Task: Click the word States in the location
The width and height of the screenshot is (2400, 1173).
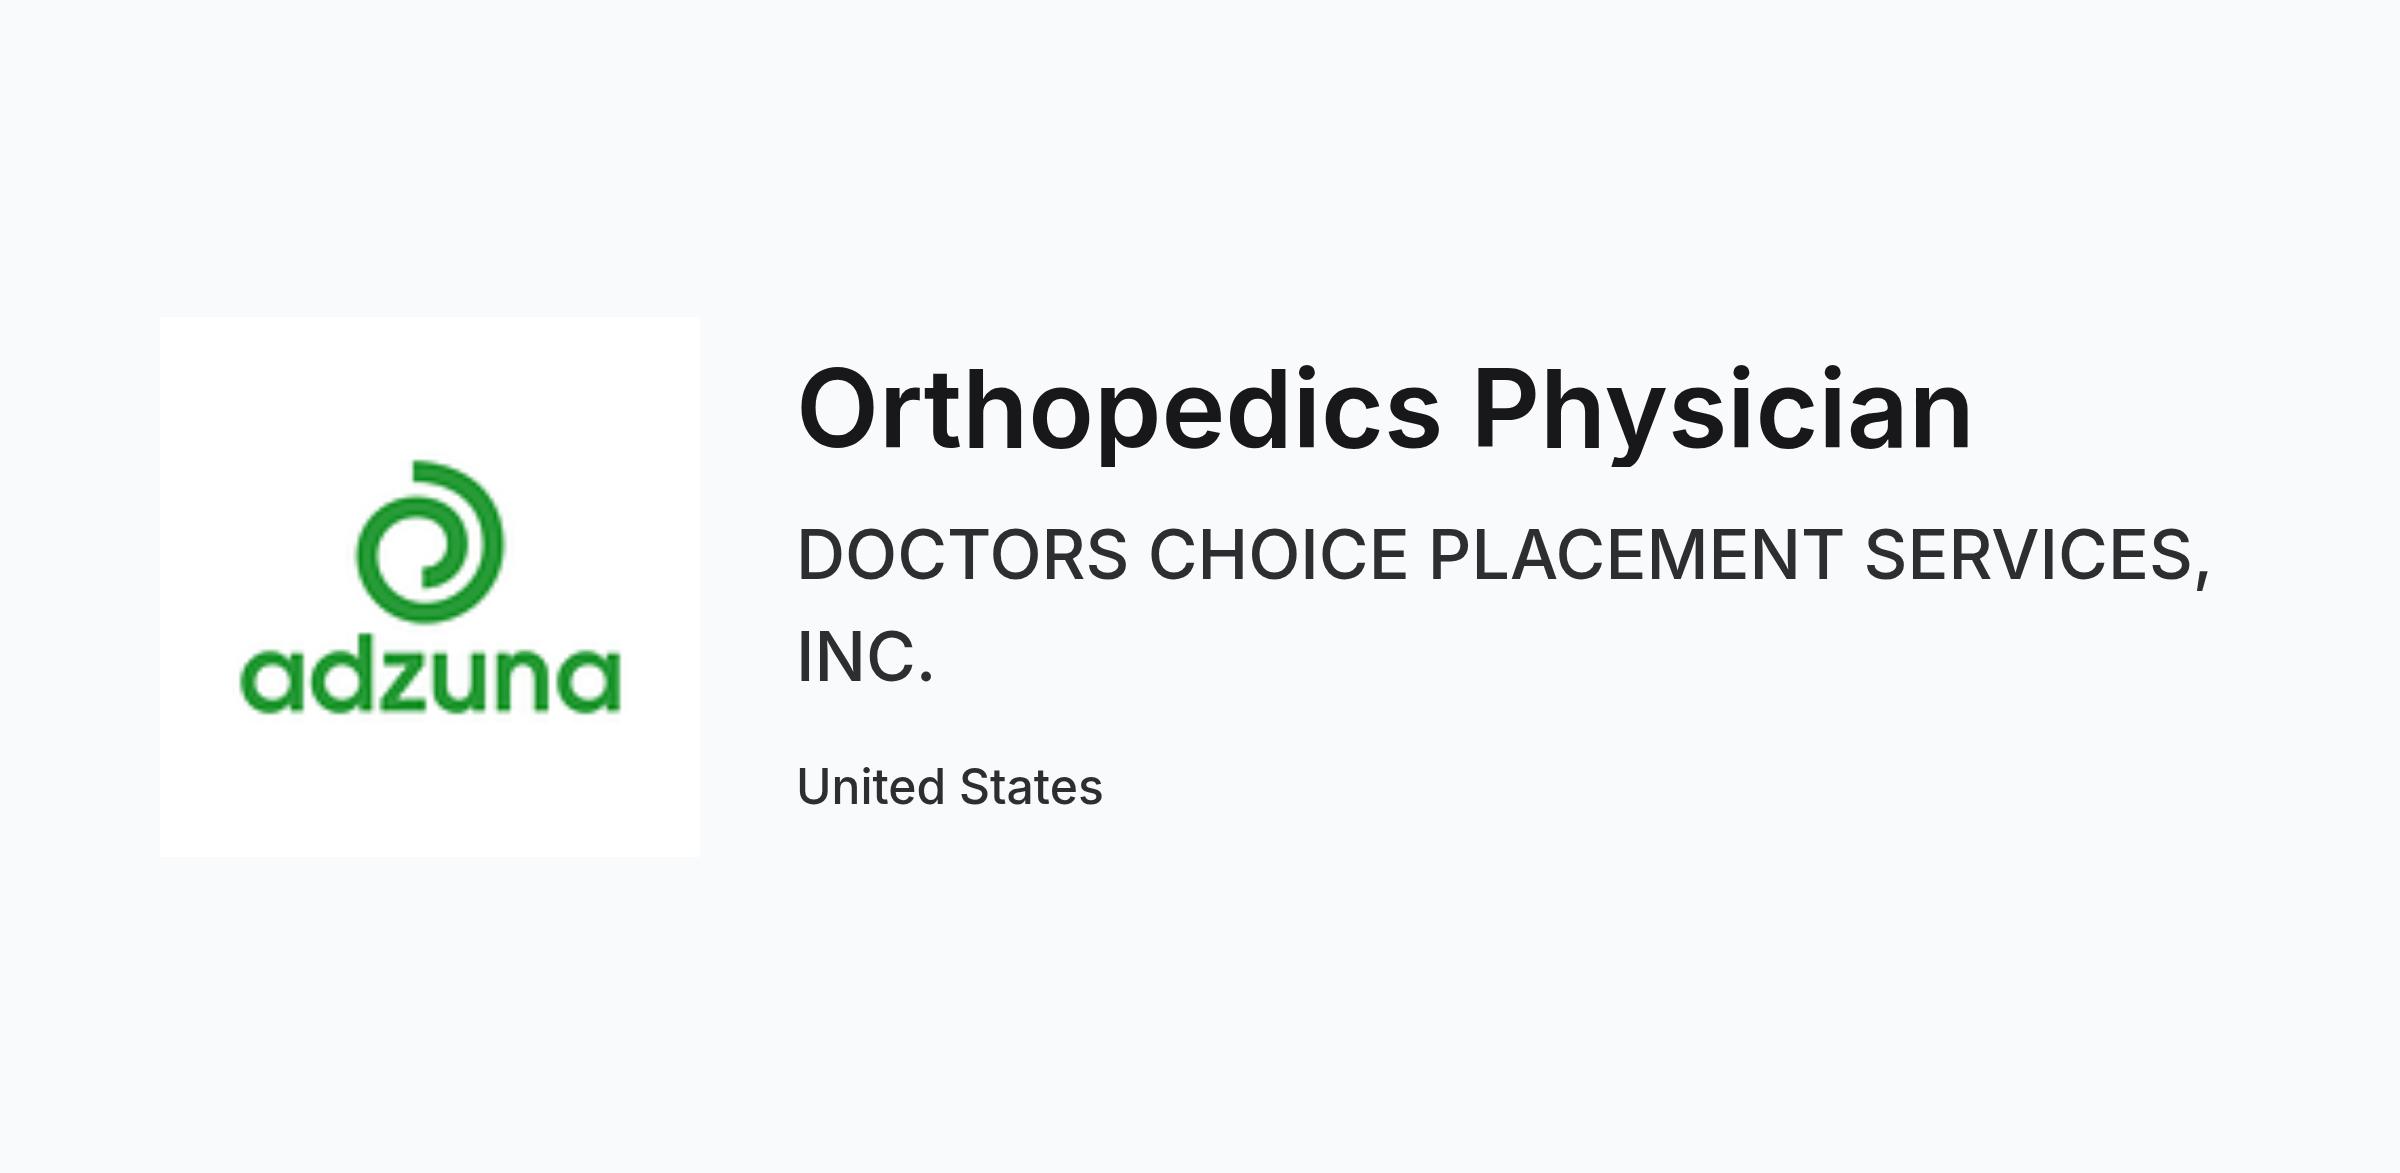Action: pyautogui.click(x=1031, y=787)
